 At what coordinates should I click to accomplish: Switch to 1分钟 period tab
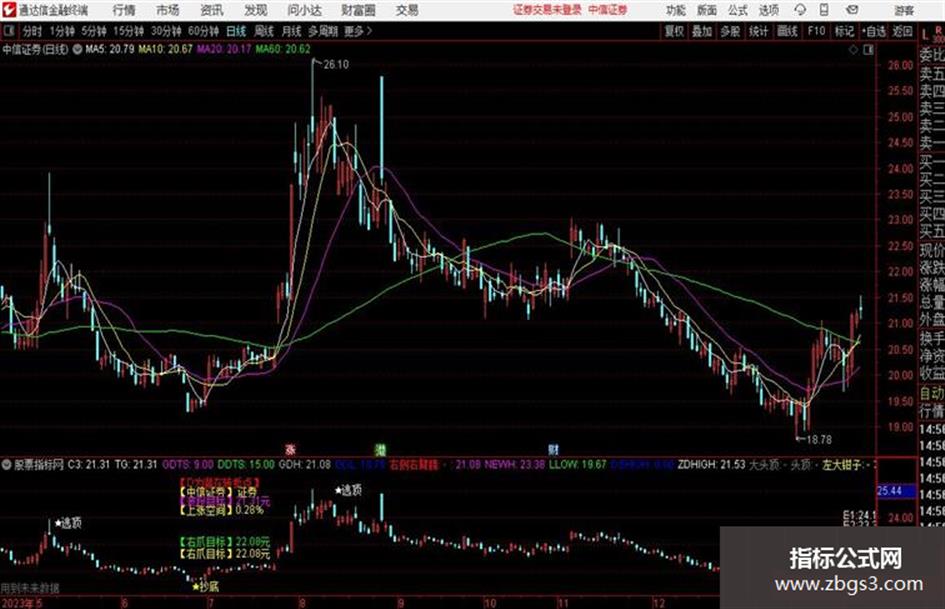click(x=61, y=31)
